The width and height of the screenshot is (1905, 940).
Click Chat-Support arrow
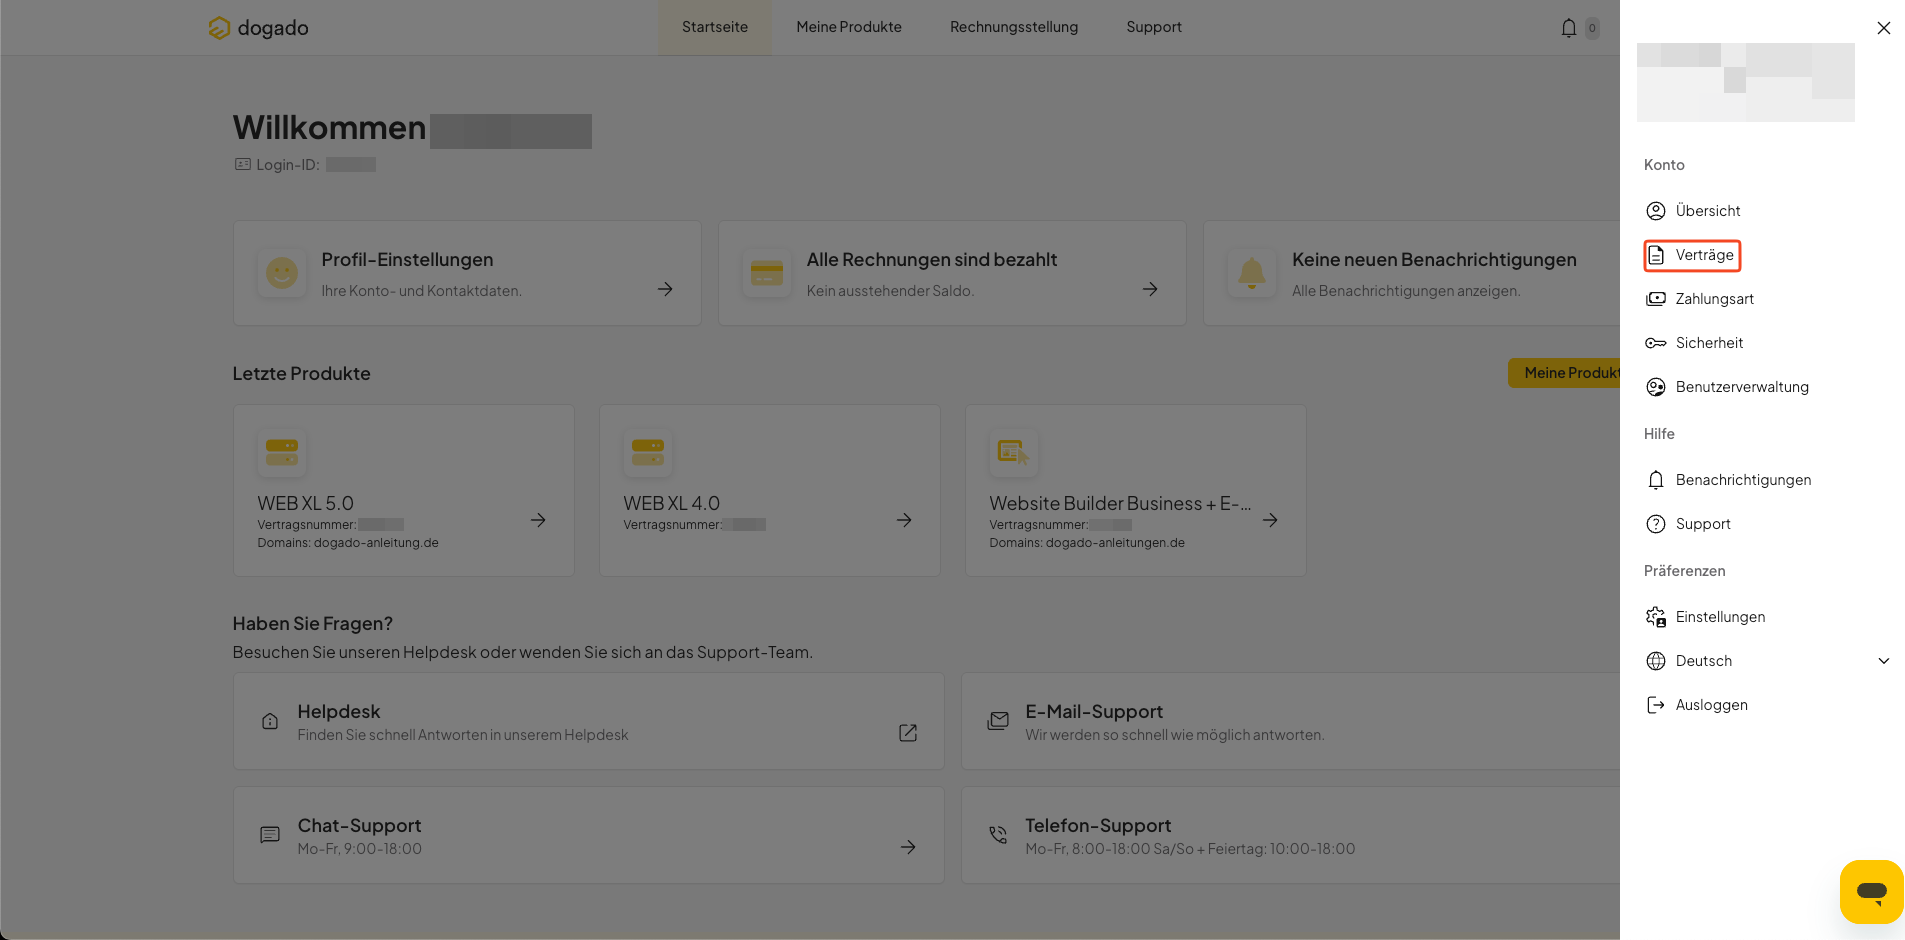pos(908,847)
